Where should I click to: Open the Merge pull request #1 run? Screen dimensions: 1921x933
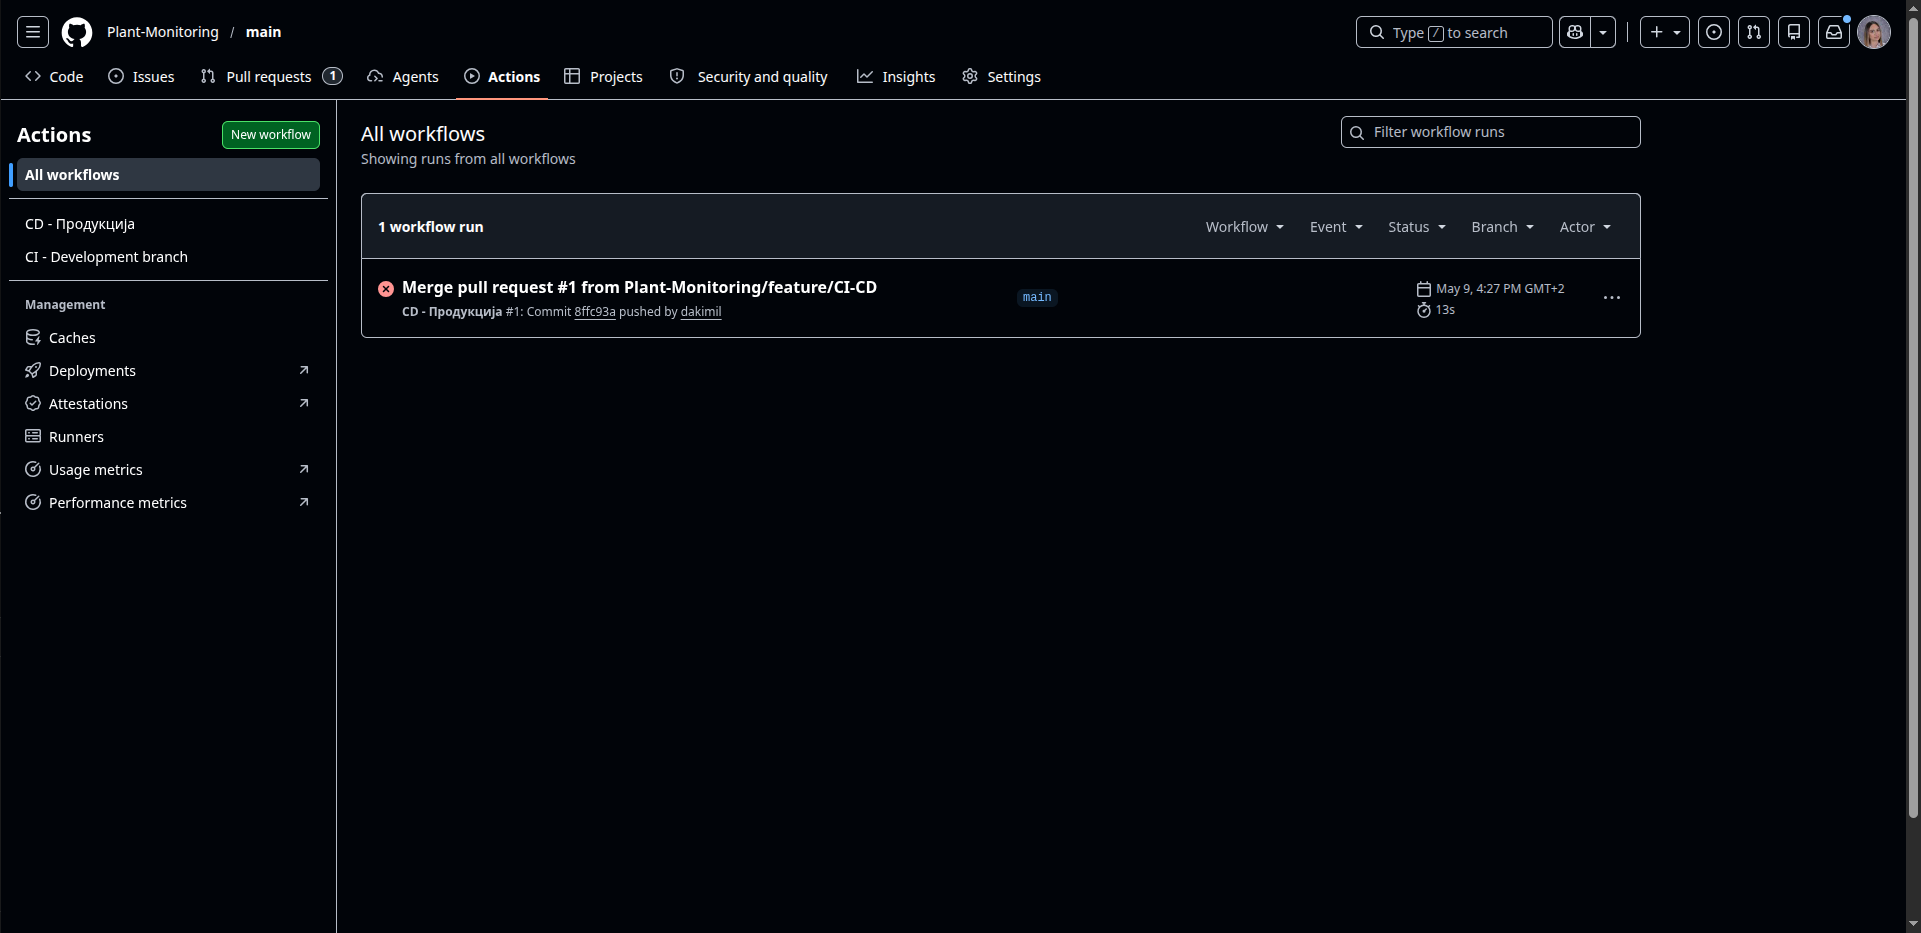[639, 287]
